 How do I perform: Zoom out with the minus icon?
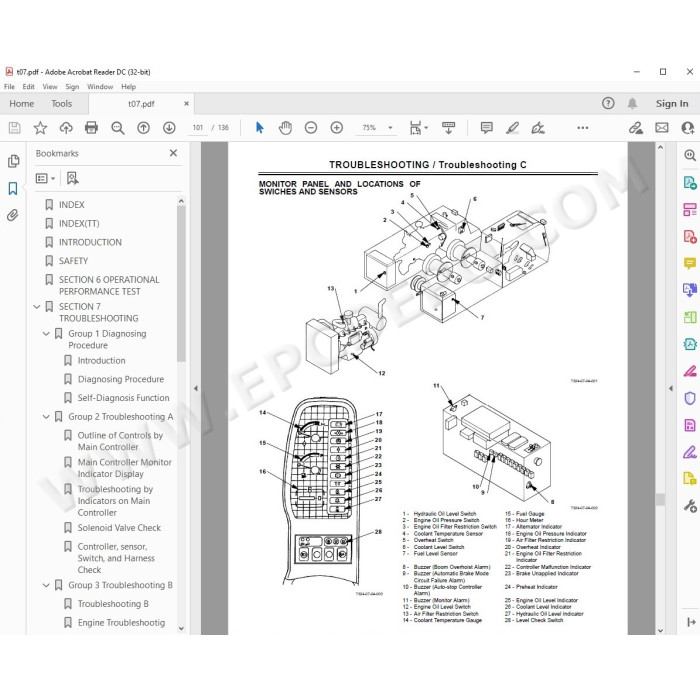(311, 128)
